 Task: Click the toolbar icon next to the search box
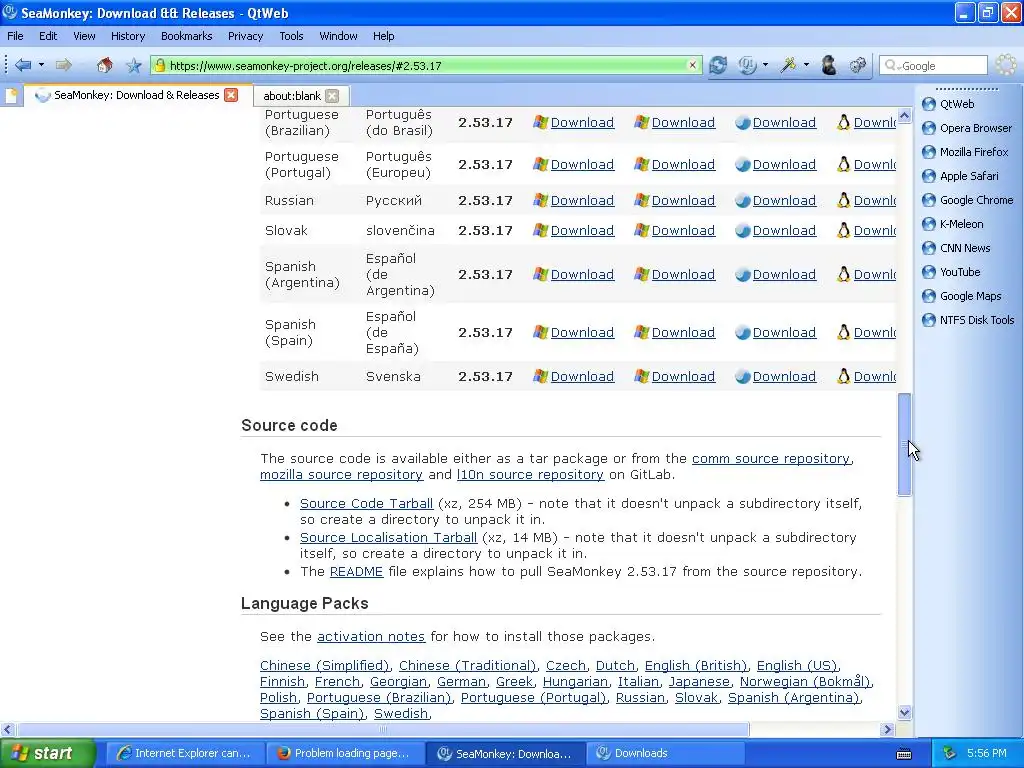[857, 65]
